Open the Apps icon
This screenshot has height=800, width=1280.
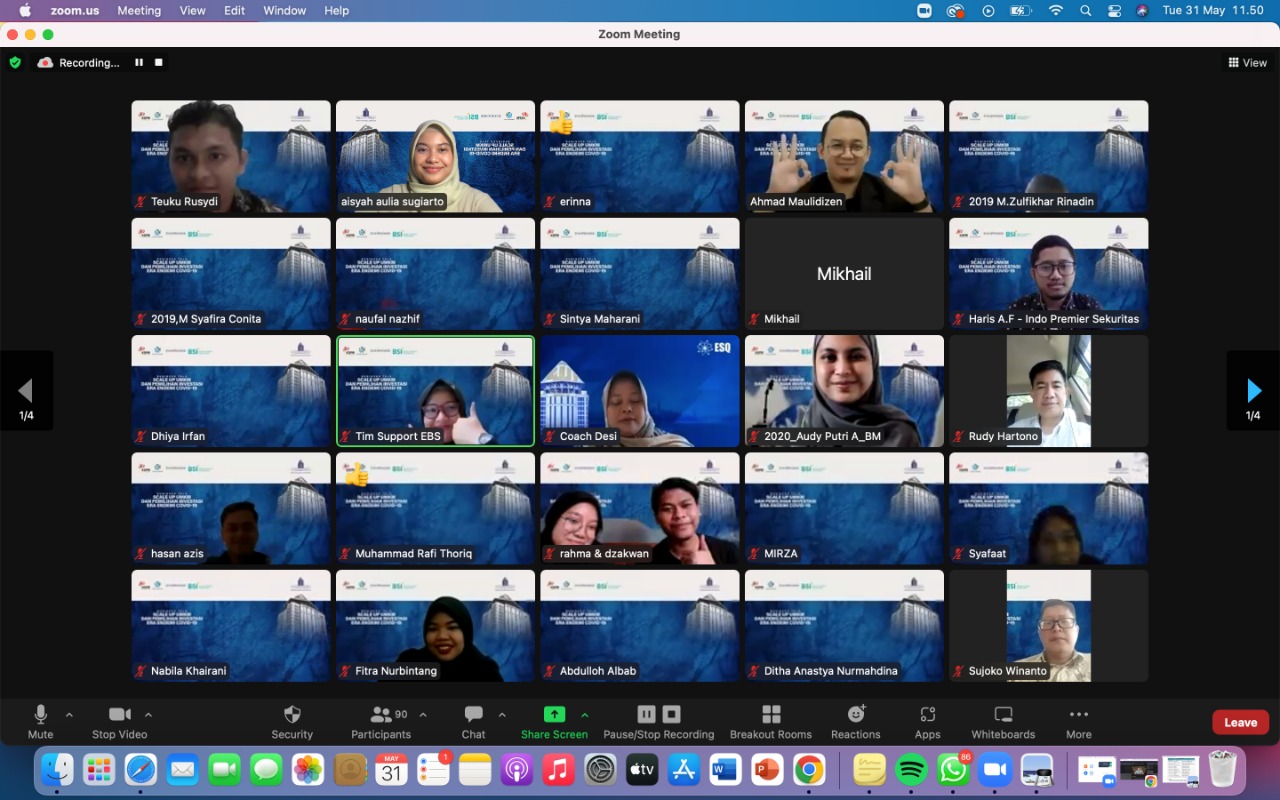pos(927,715)
